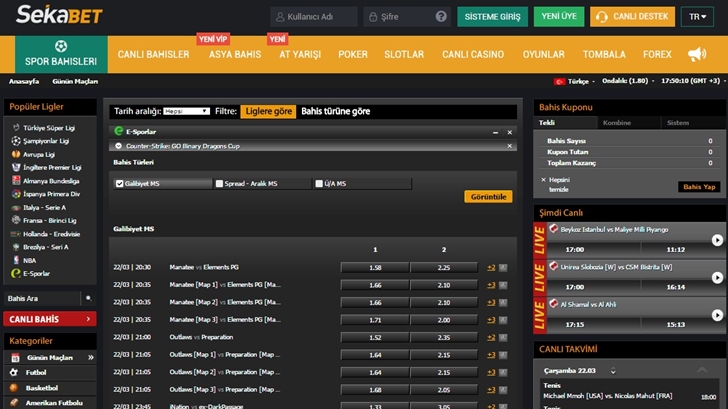Click the Bahis Ara search field
Image resolution: width=728 pixels, height=409 pixels.
pyautogui.click(x=42, y=299)
